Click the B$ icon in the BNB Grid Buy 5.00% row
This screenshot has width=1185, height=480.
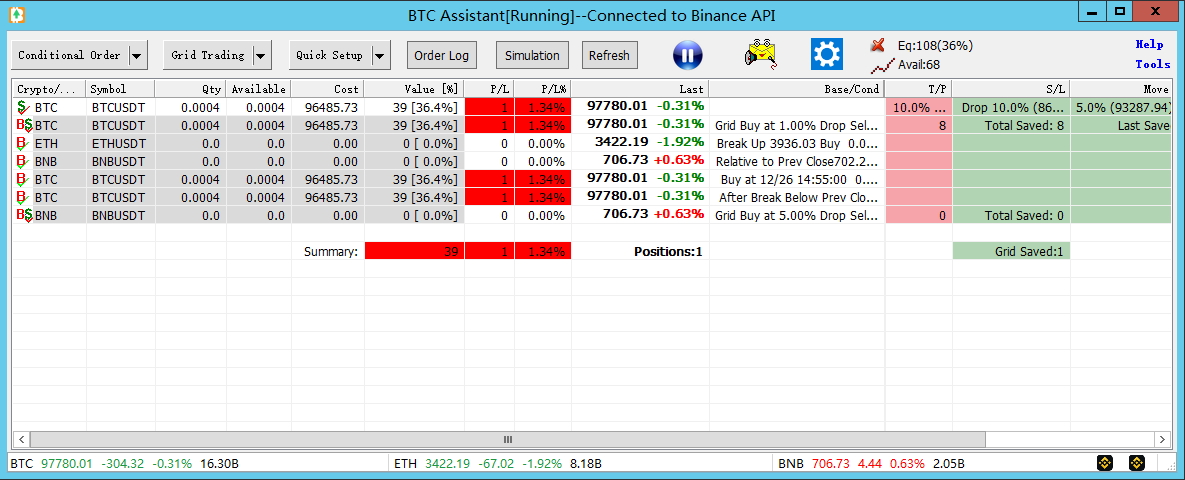point(24,215)
